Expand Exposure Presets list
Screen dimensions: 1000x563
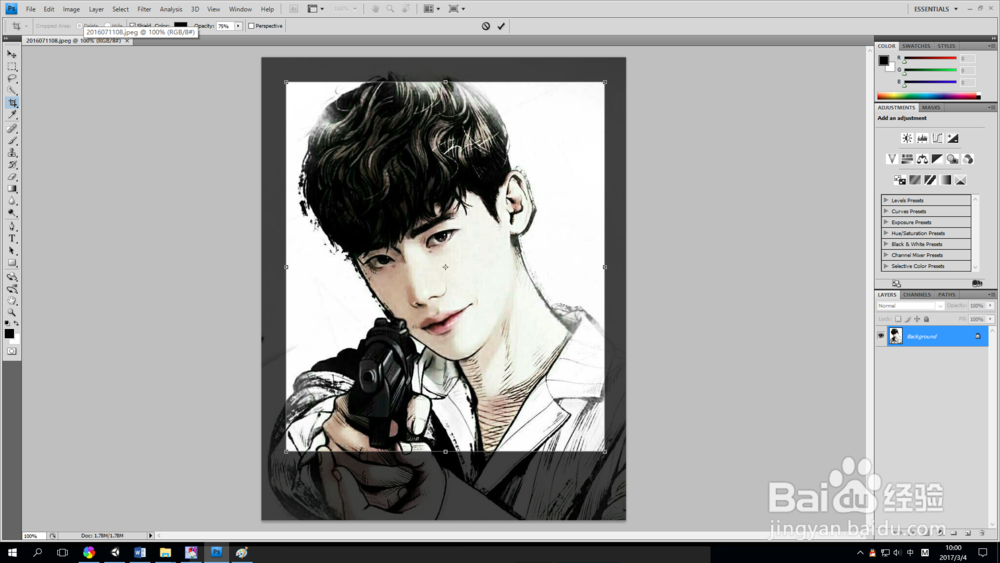pyautogui.click(x=886, y=222)
